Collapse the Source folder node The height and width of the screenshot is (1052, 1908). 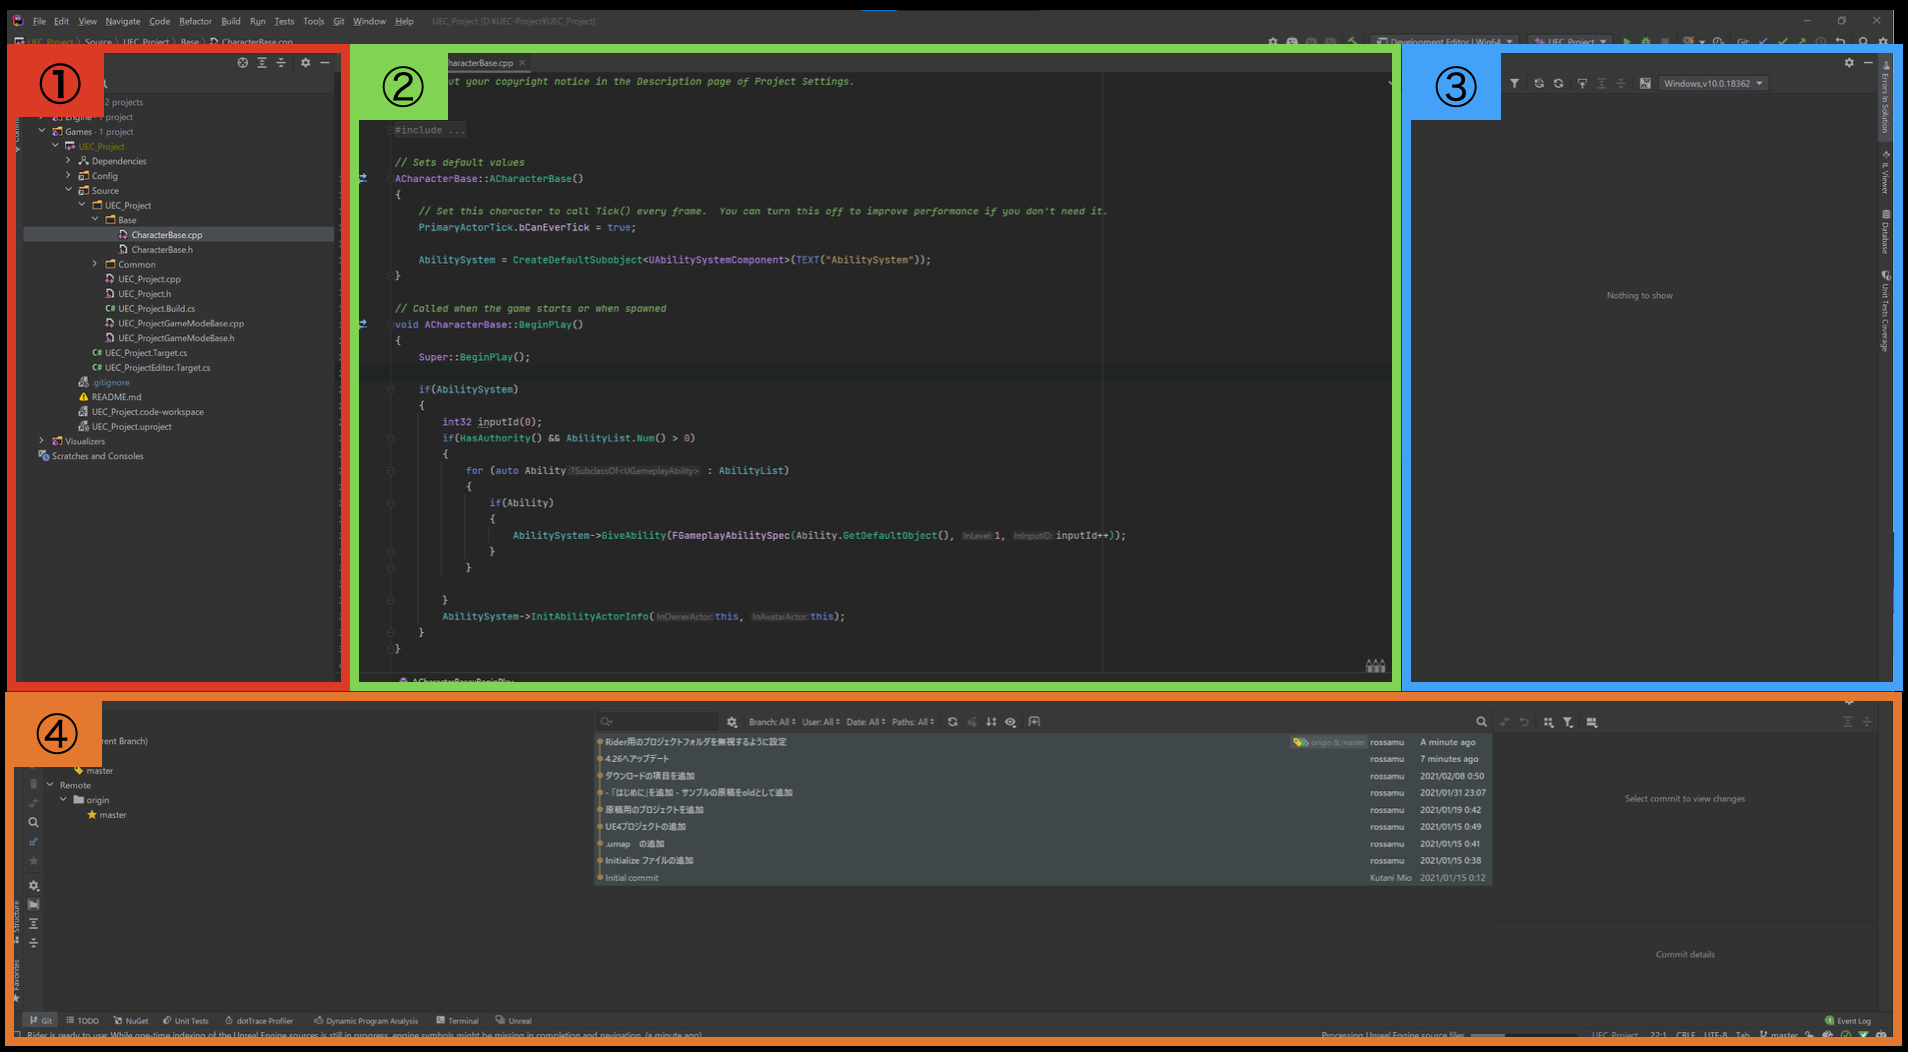tap(68, 190)
